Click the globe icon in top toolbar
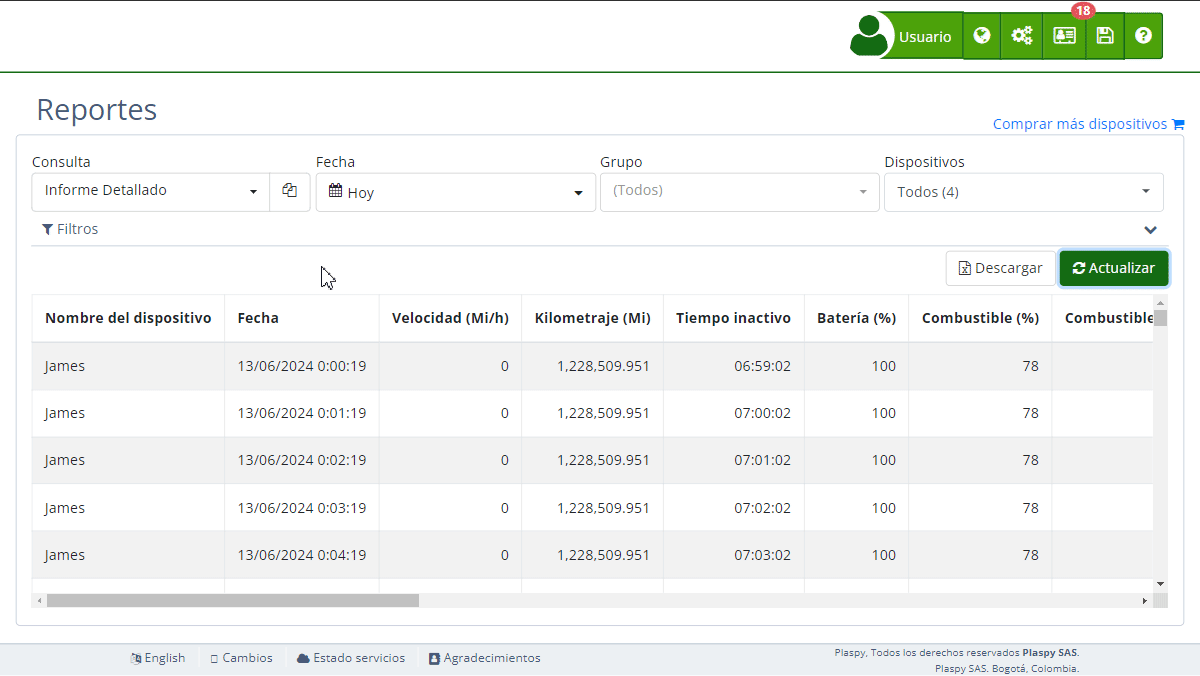This screenshot has height=676, width=1200. point(982,36)
